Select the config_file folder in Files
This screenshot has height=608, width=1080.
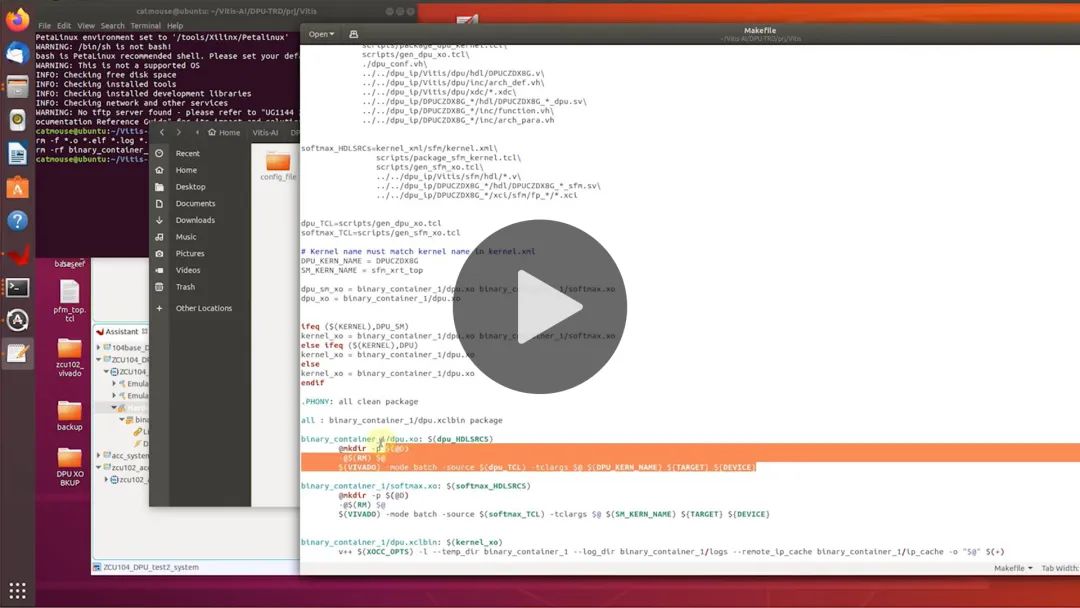(278, 166)
